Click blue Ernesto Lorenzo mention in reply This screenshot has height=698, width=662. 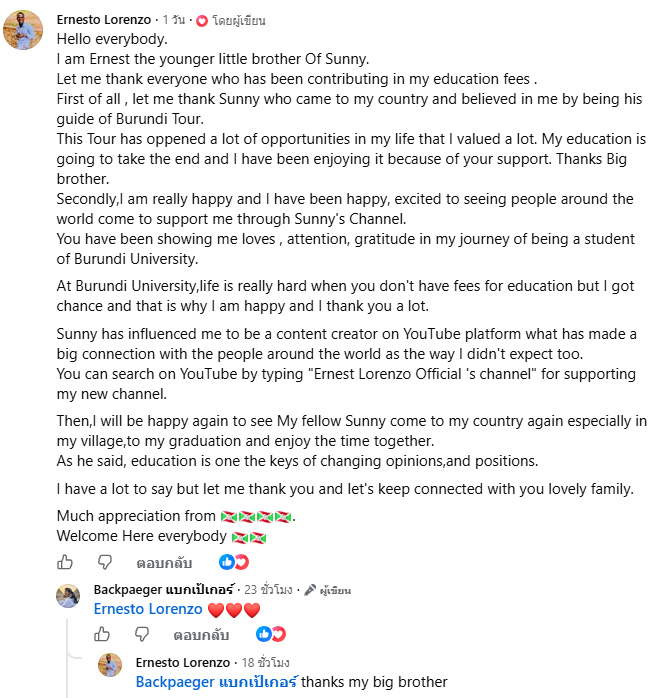[148, 609]
